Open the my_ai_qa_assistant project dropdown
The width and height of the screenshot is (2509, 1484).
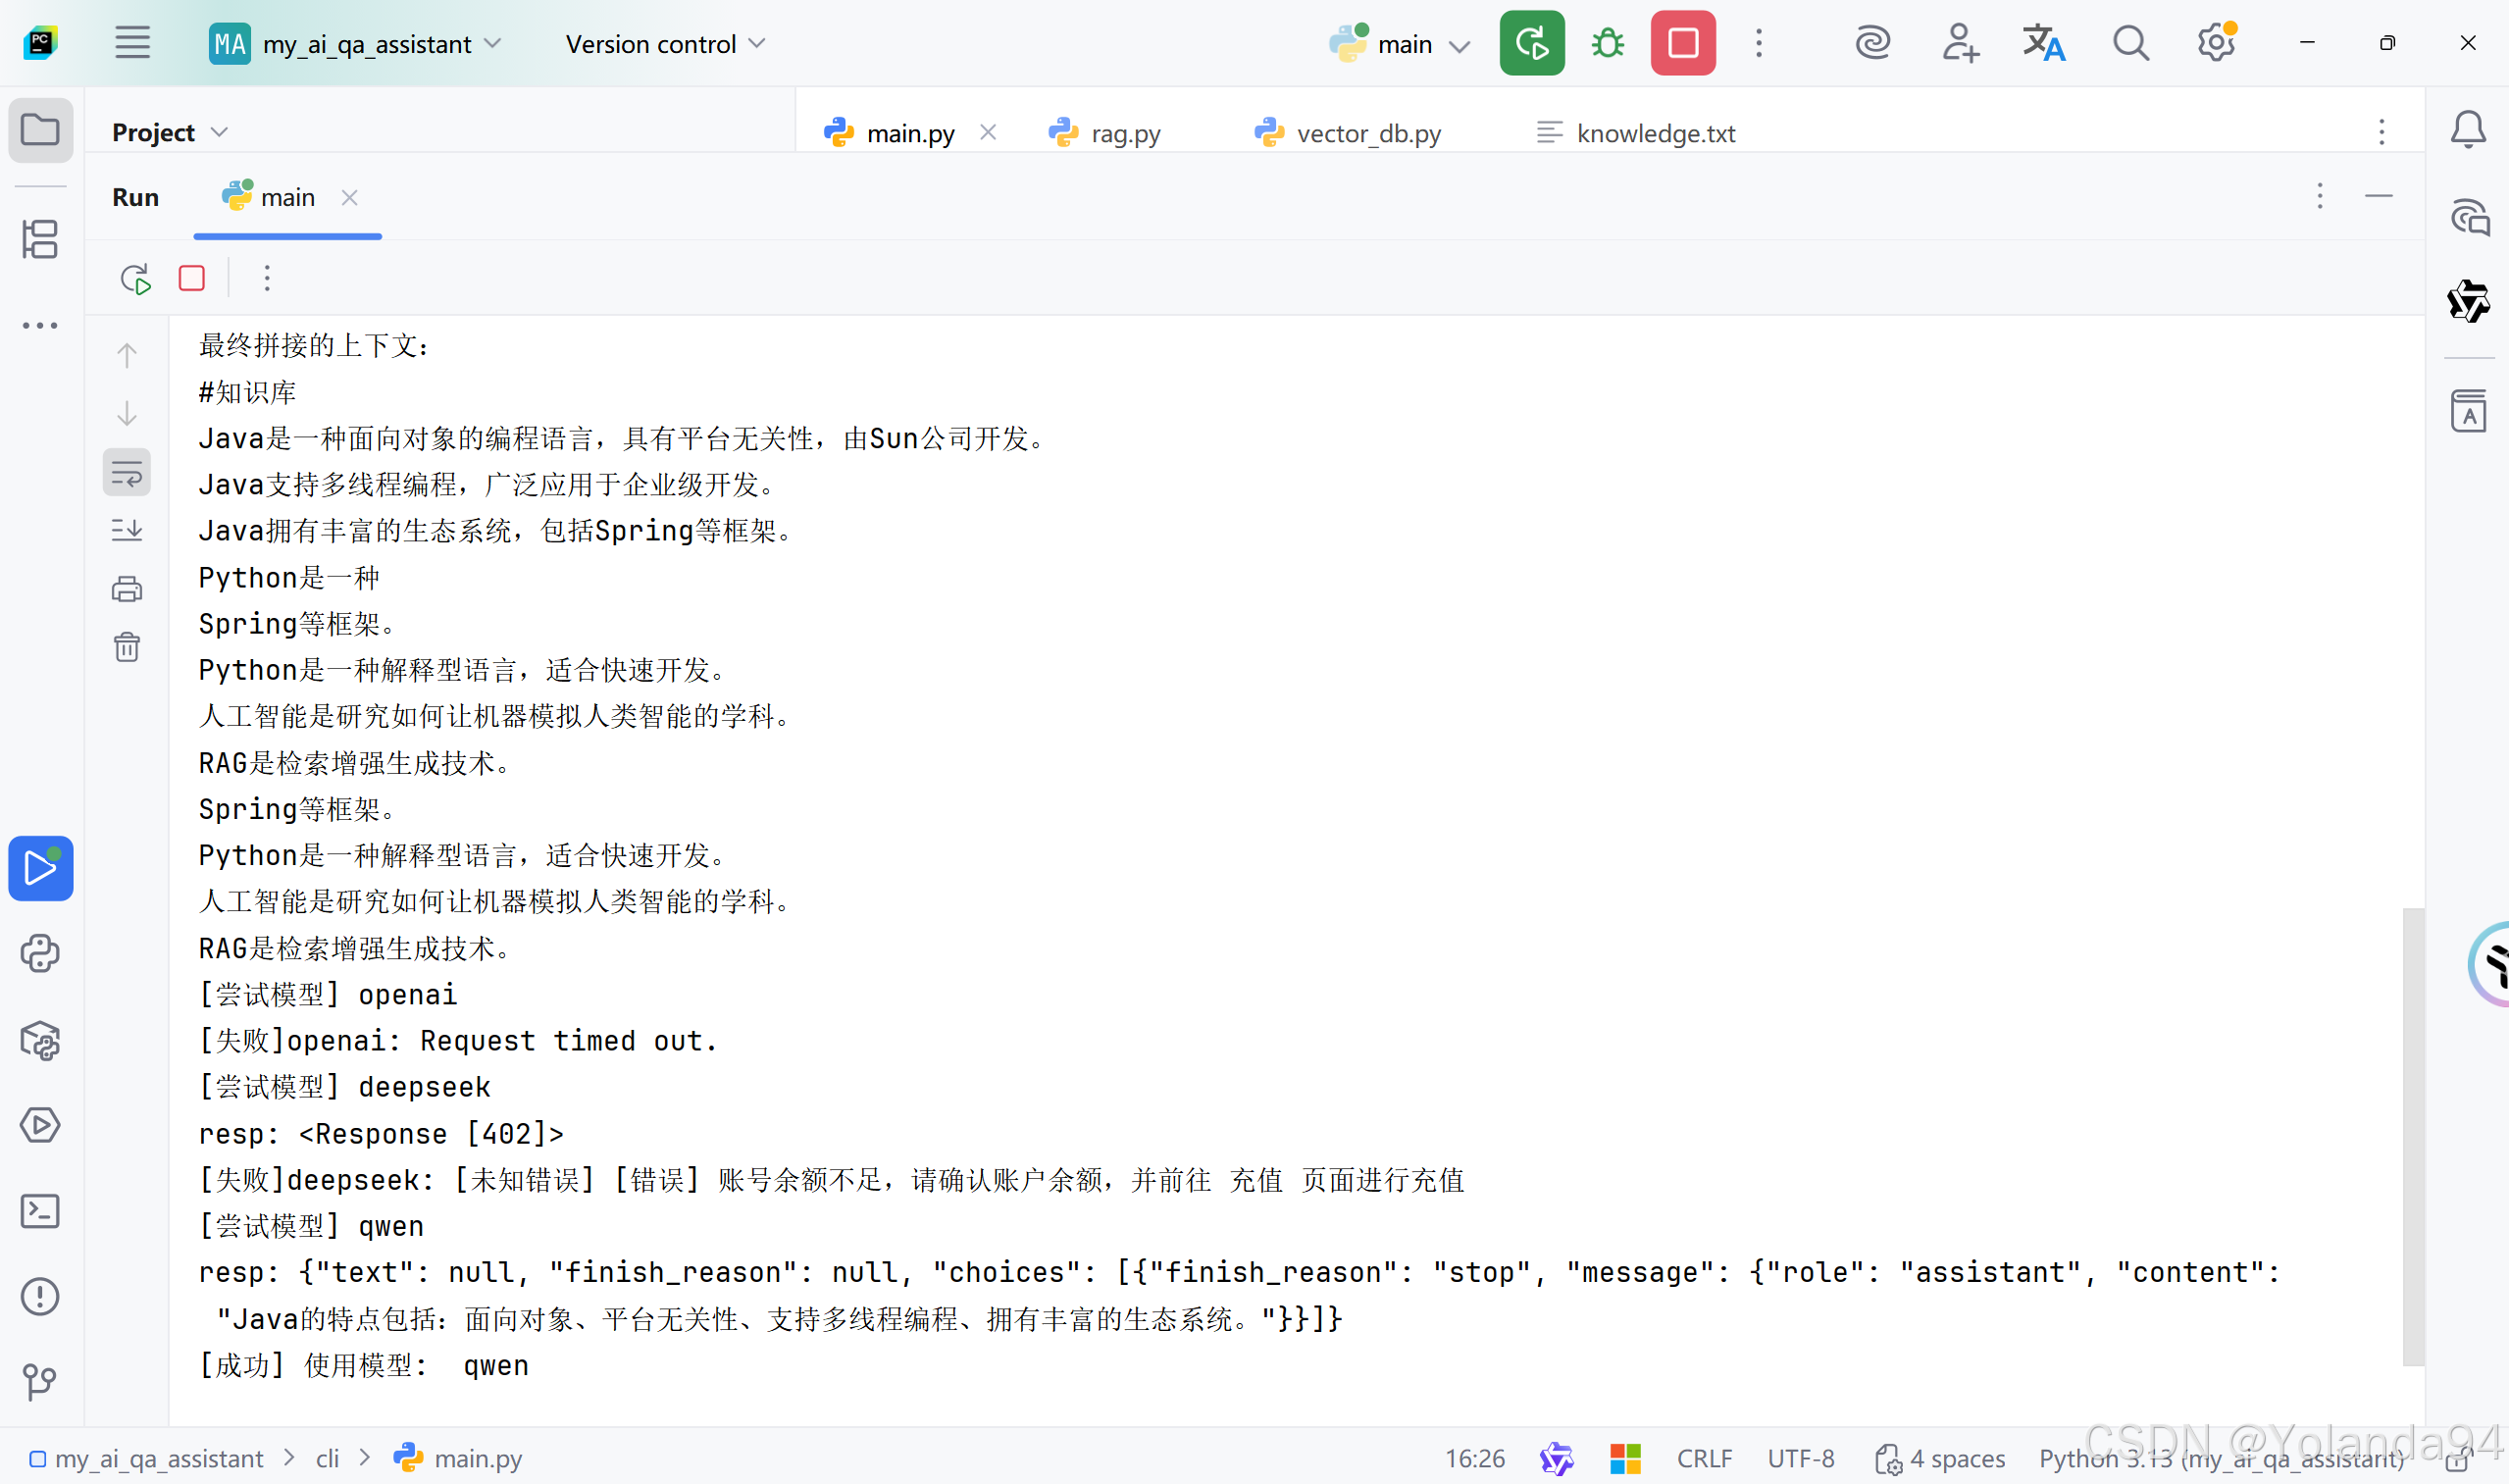(x=355, y=44)
